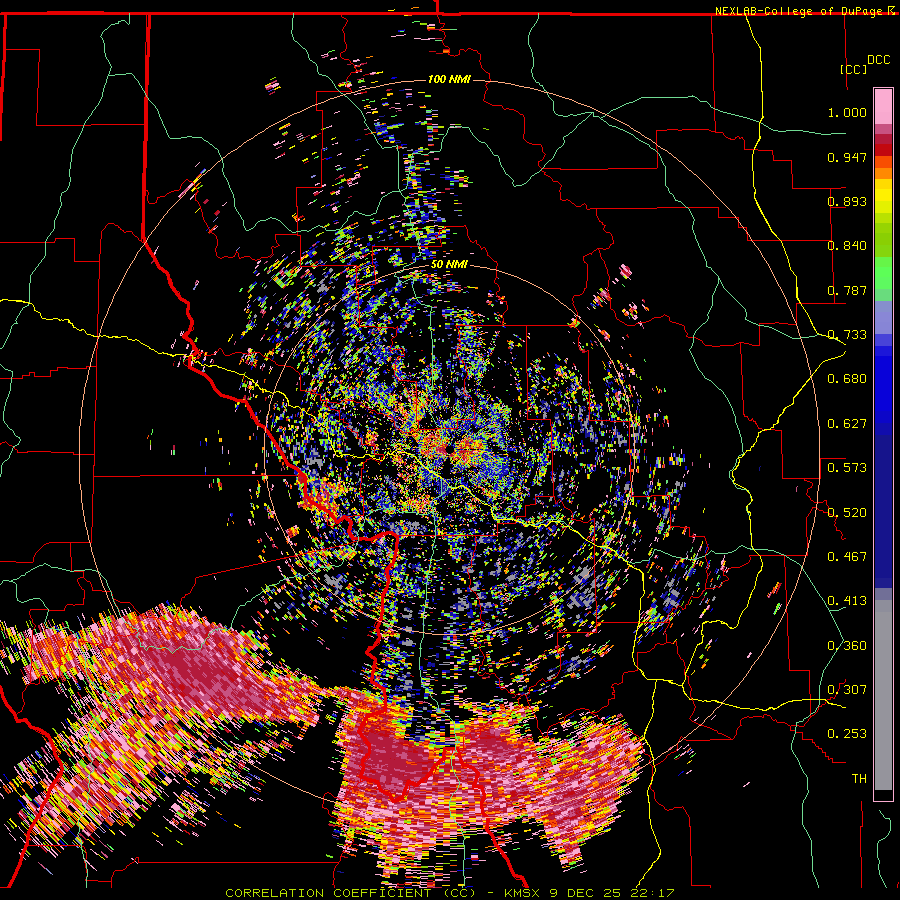Click the 0.253 legend value

pyautogui.click(x=847, y=734)
